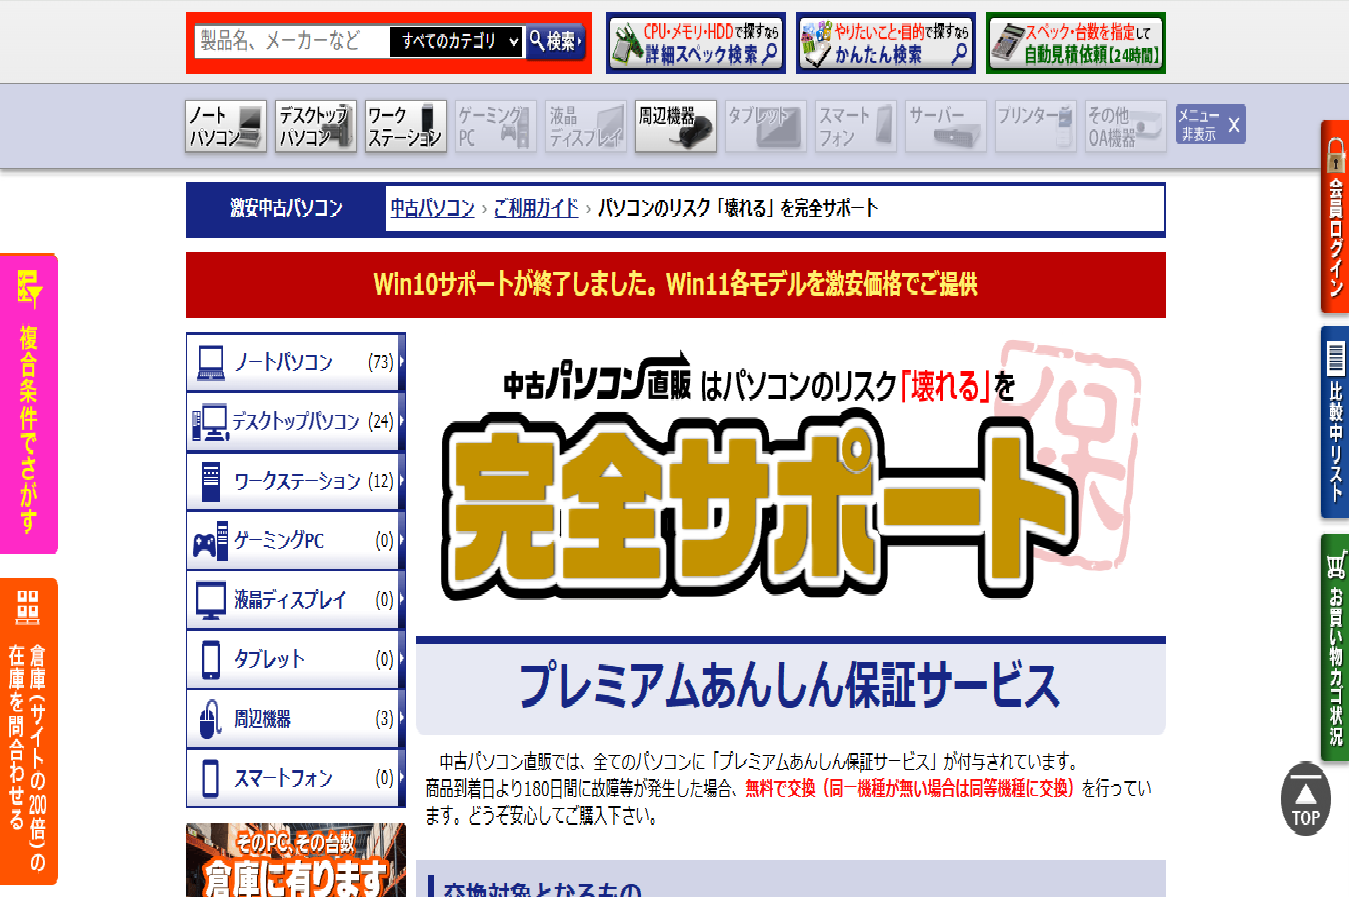Click the ご利用ガイド breadcrumb link
1349x900 pixels.
point(536,208)
